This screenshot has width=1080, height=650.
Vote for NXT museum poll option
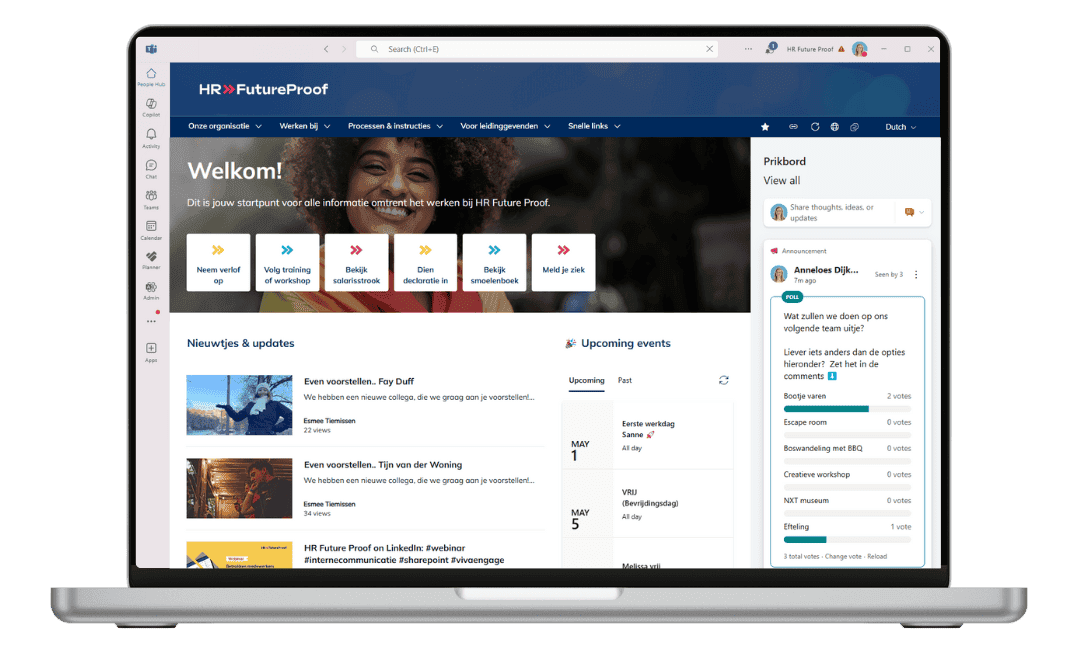[x=847, y=506]
